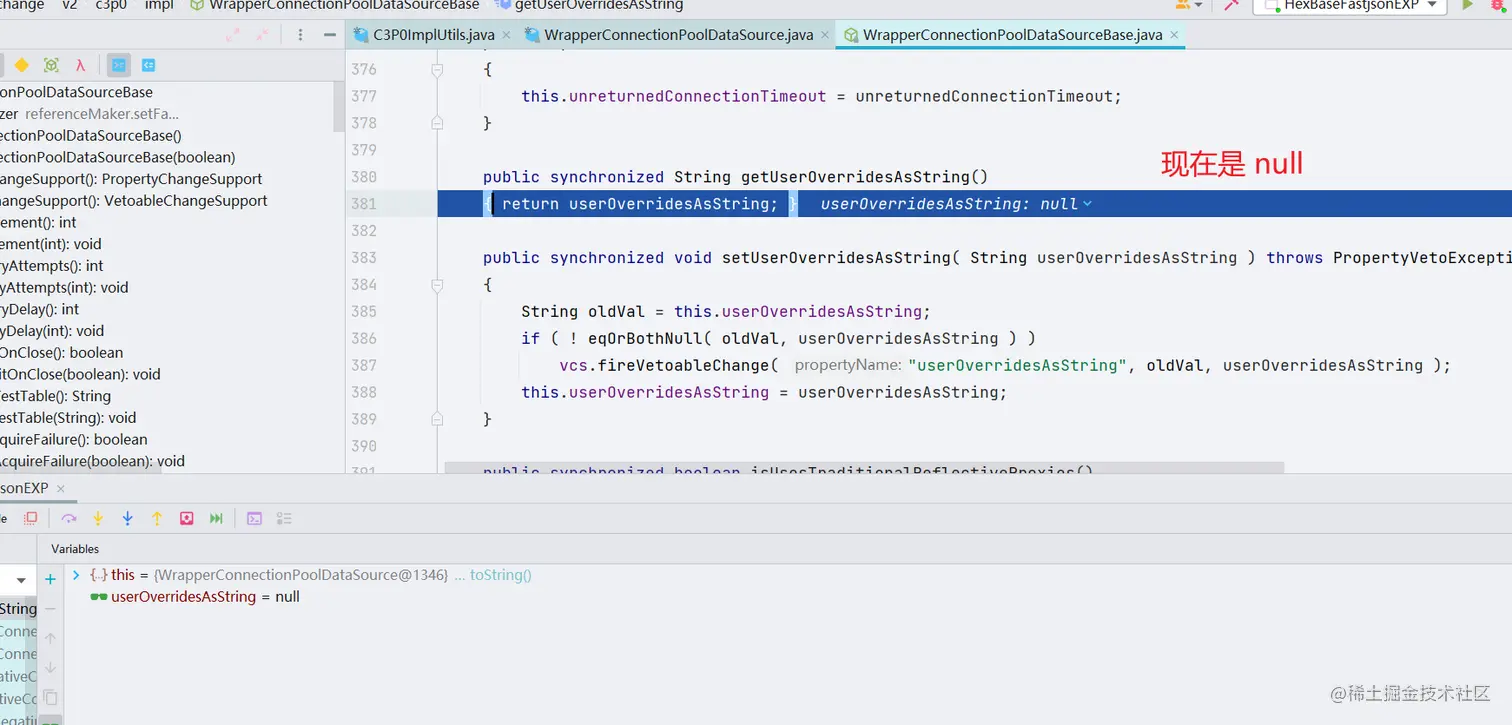This screenshot has width=1512, height=725.
Task: Collapse code fold marker at line 376
Action: tap(436, 70)
